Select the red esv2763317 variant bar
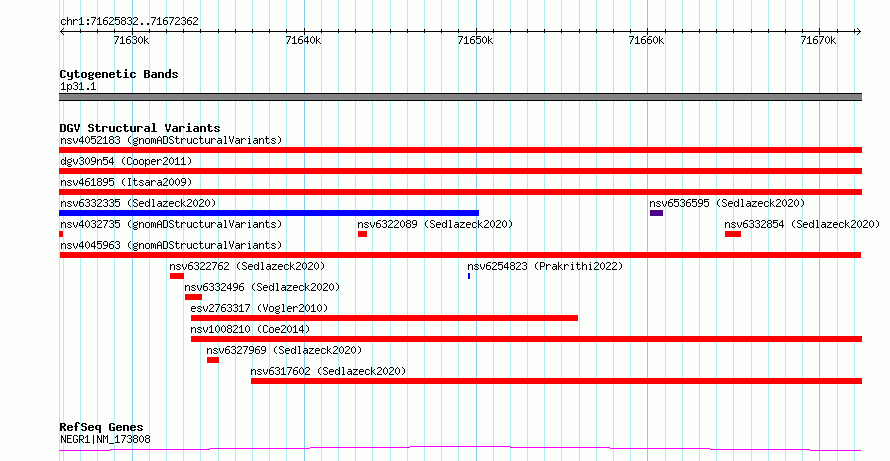This screenshot has width=890, height=461. point(384,318)
